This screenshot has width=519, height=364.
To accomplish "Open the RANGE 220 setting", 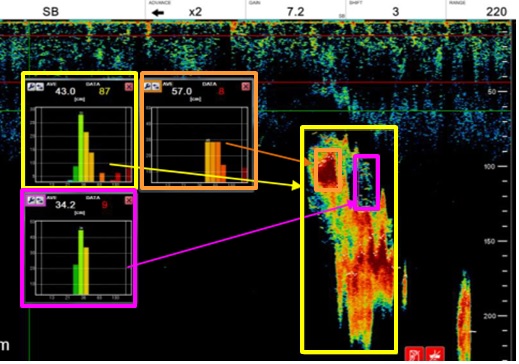I will coord(481,10).
